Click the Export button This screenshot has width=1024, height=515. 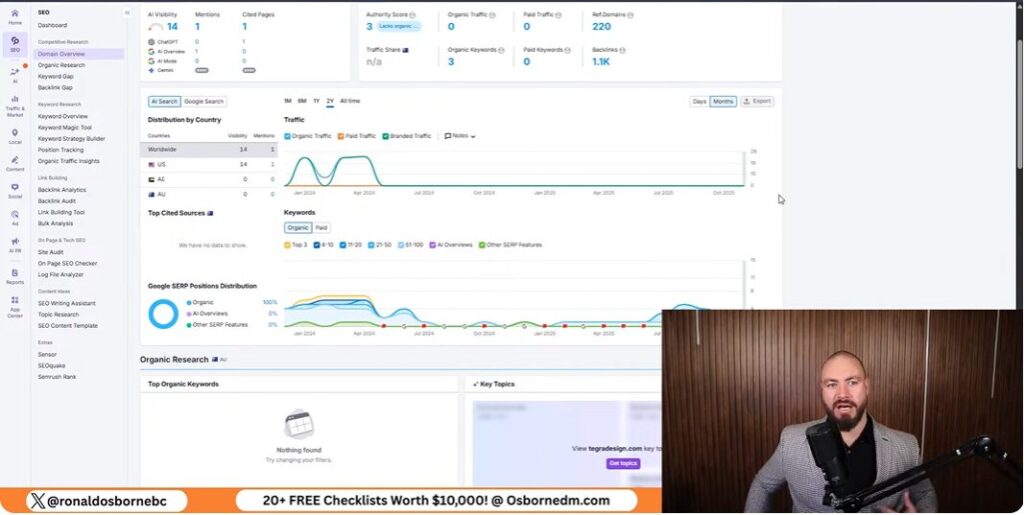757,101
